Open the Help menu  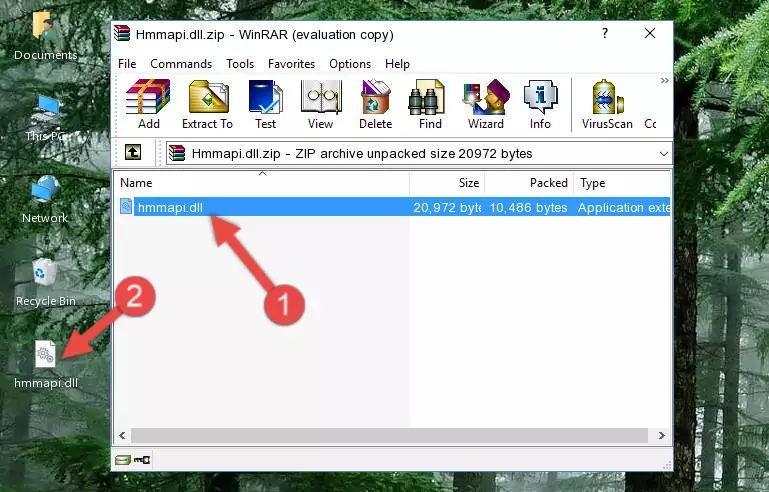click(397, 64)
